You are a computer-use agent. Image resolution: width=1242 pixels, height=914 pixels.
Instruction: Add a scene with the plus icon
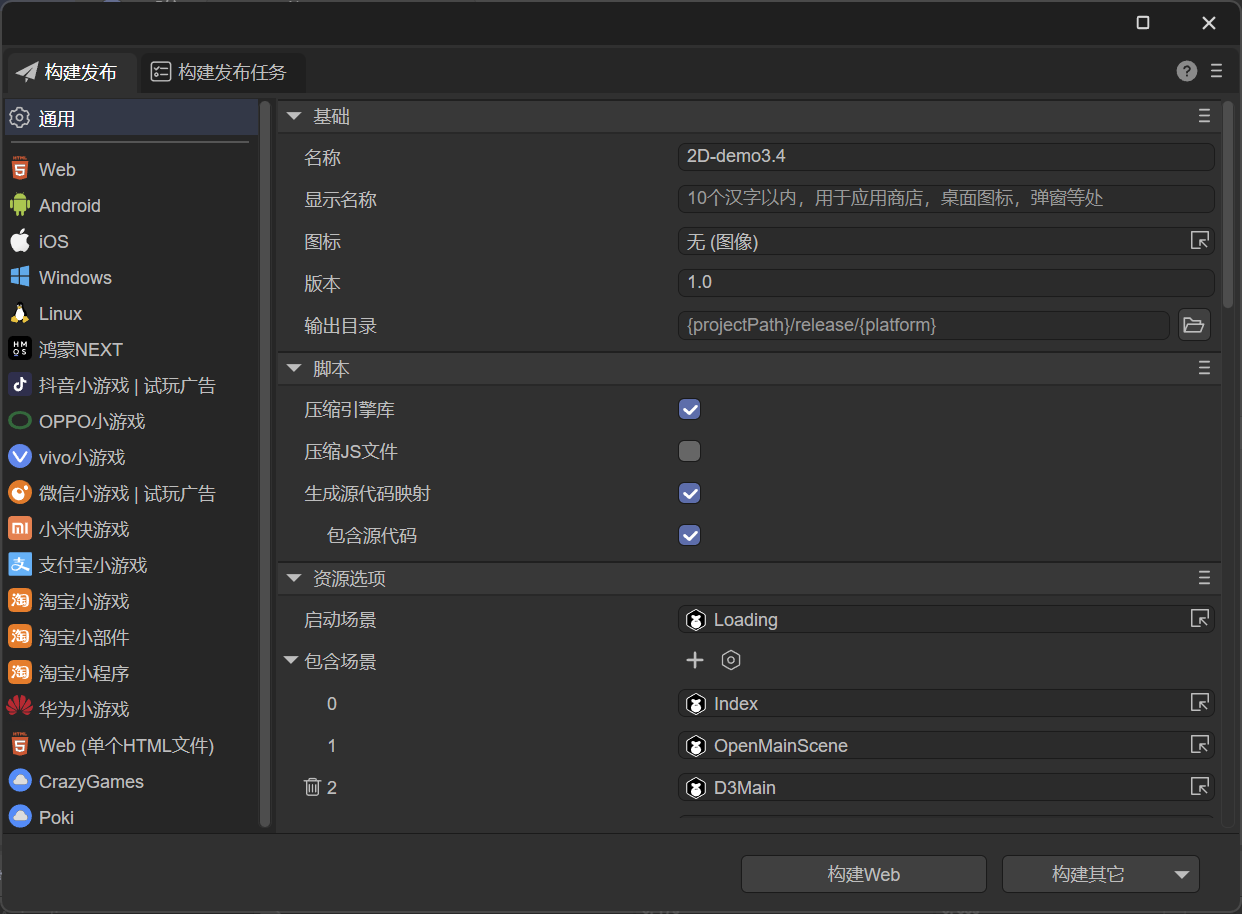695,660
